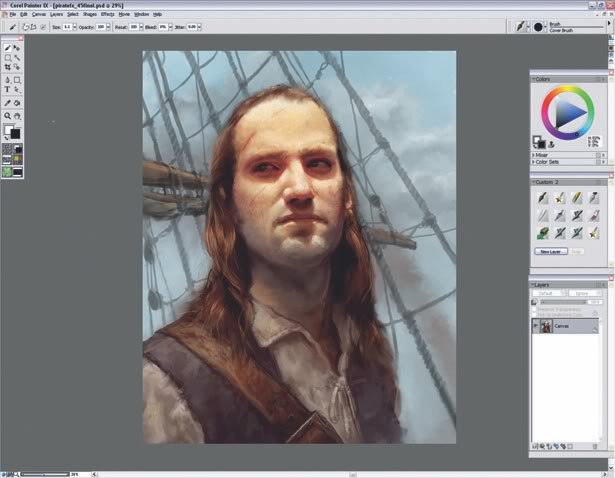Click the toolbox additional black color swatch
The image size is (615, 478).
click(x=16, y=134)
